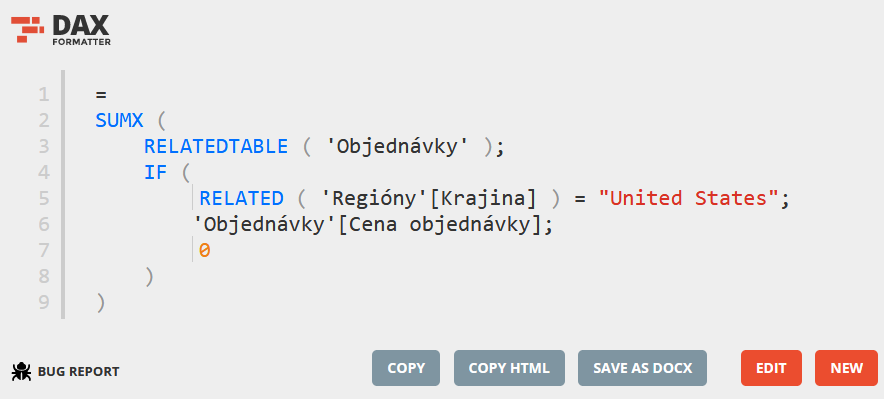Viewport: 884px width, 399px height.
Task: Start a new formula with NEW button
Action: tap(846, 368)
